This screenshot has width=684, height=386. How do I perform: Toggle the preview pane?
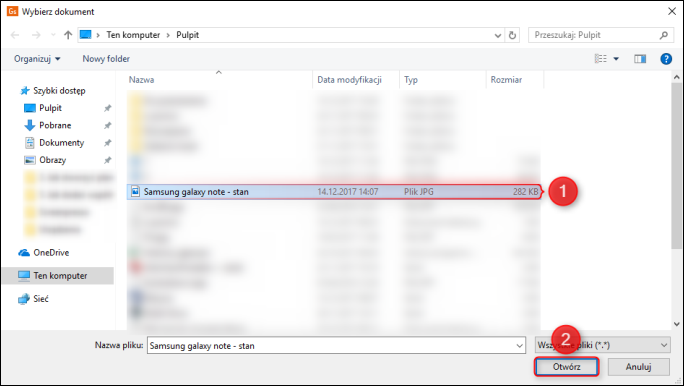(x=640, y=58)
